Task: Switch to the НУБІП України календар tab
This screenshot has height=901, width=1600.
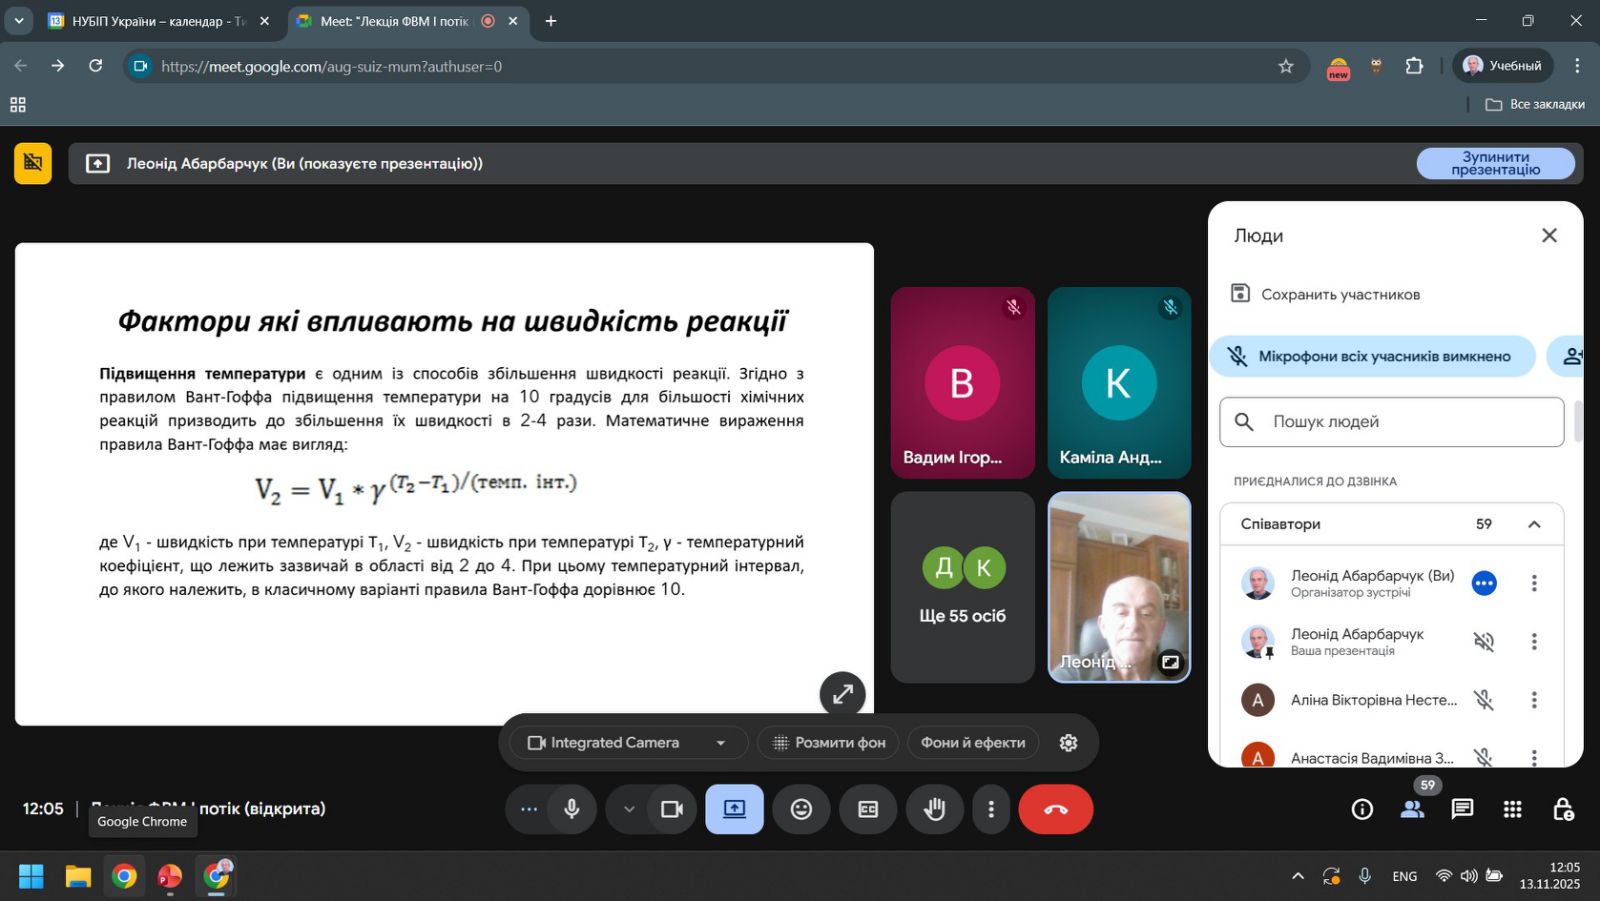Action: pyautogui.click(x=160, y=21)
